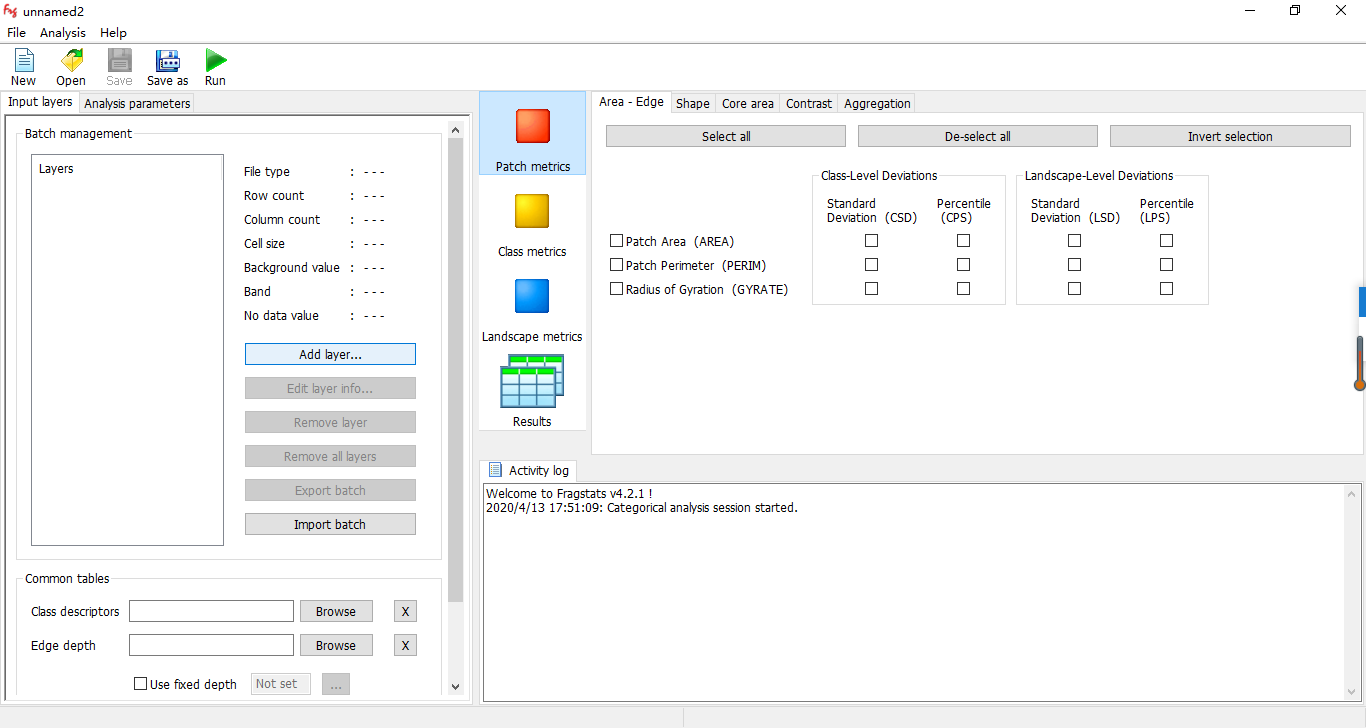Toggle the Use fixed depth option

pos(140,683)
